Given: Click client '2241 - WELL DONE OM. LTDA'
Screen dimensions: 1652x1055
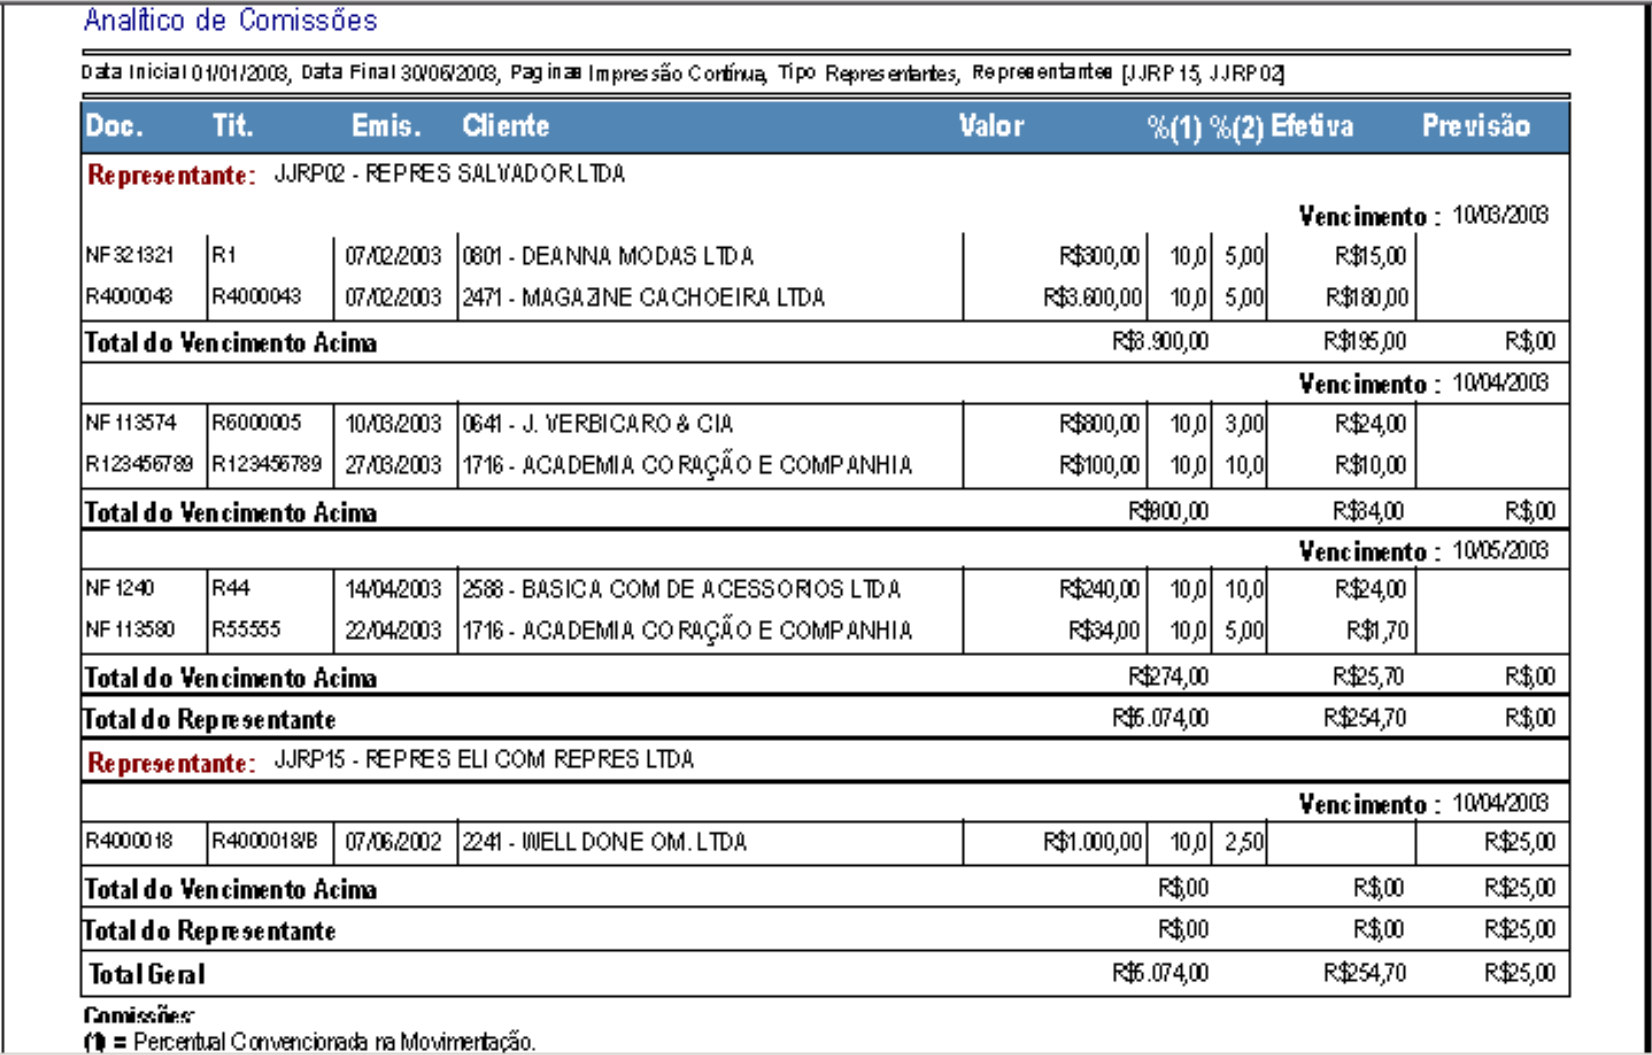Looking at the screenshot, I should (604, 842).
